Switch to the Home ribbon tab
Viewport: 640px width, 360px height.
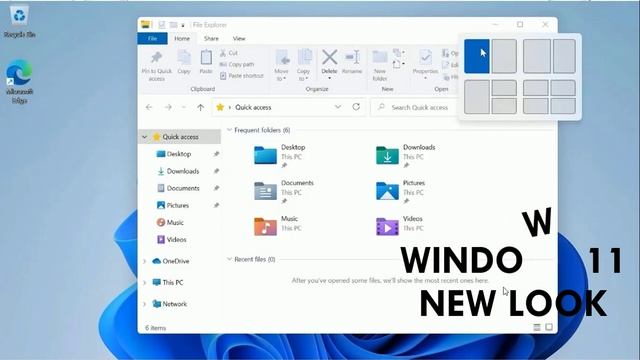pyautogui.click(x=182, y=38)
